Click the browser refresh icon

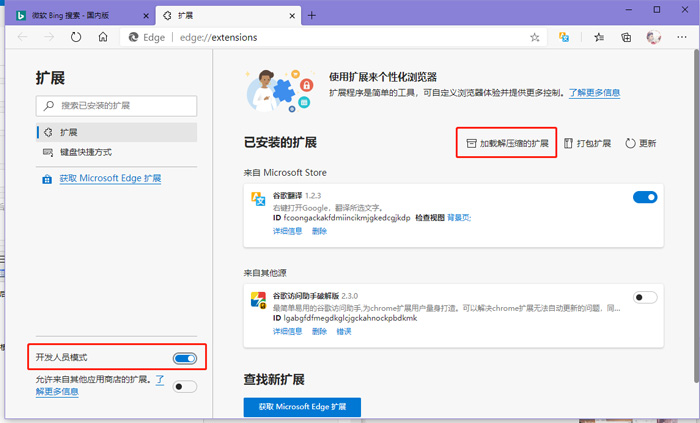pyautogui.click(x=76, y=37)
